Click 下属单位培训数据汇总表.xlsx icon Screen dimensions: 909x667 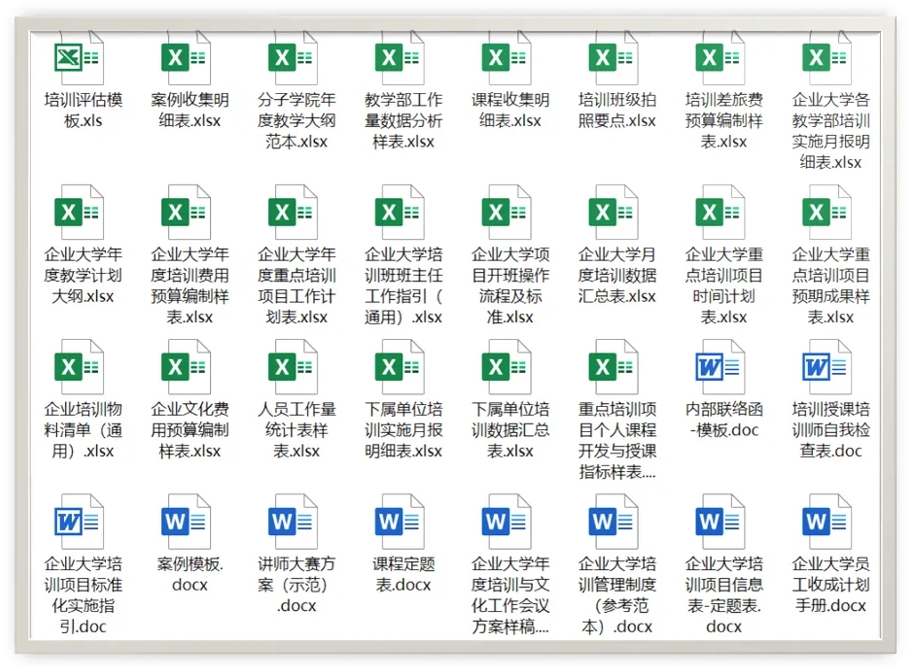(506, 367)
